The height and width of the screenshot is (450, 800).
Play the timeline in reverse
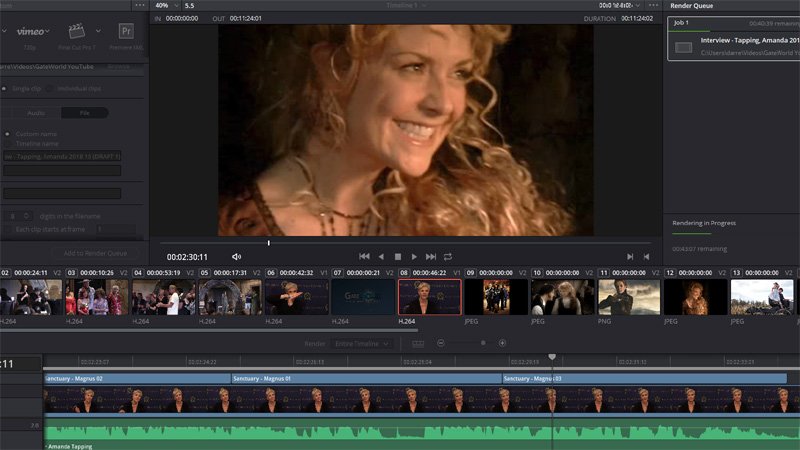[381, 257]
